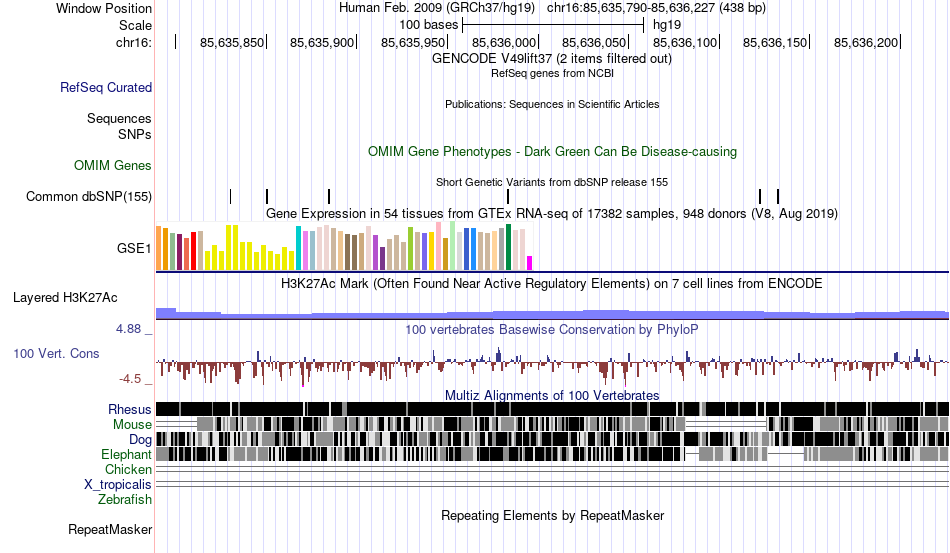Select the Zebrafish species label
The width and height of the screenshot is (950, 553).
[x=125, y=500]
